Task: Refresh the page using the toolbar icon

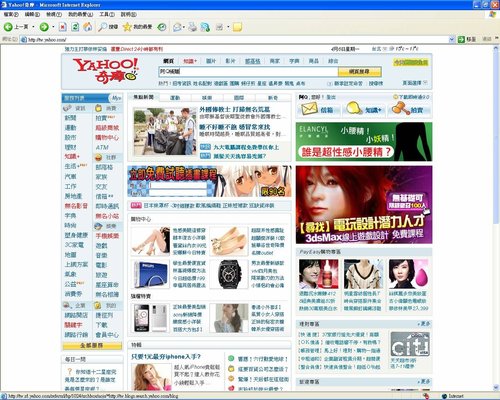Action: point(75,27)
